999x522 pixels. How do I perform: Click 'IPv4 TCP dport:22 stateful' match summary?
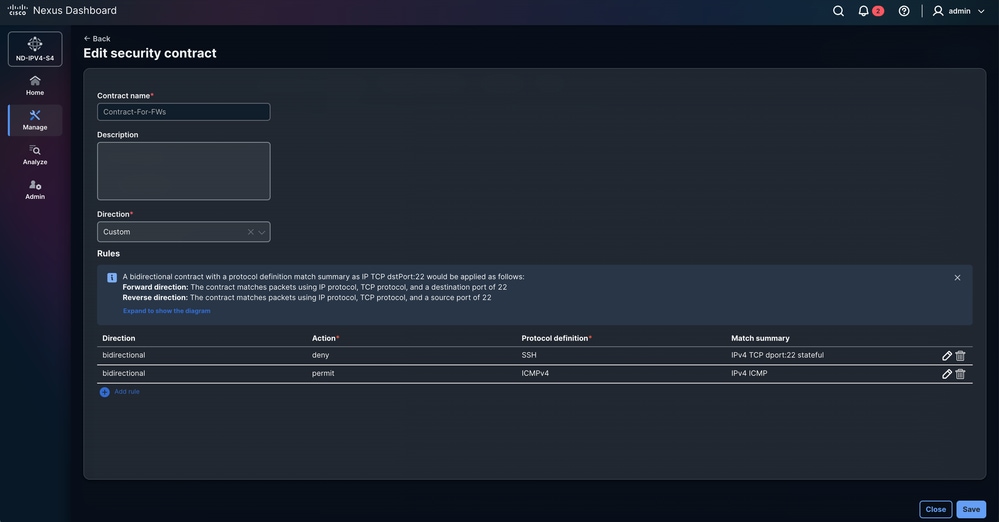click(x=777, y=355)
